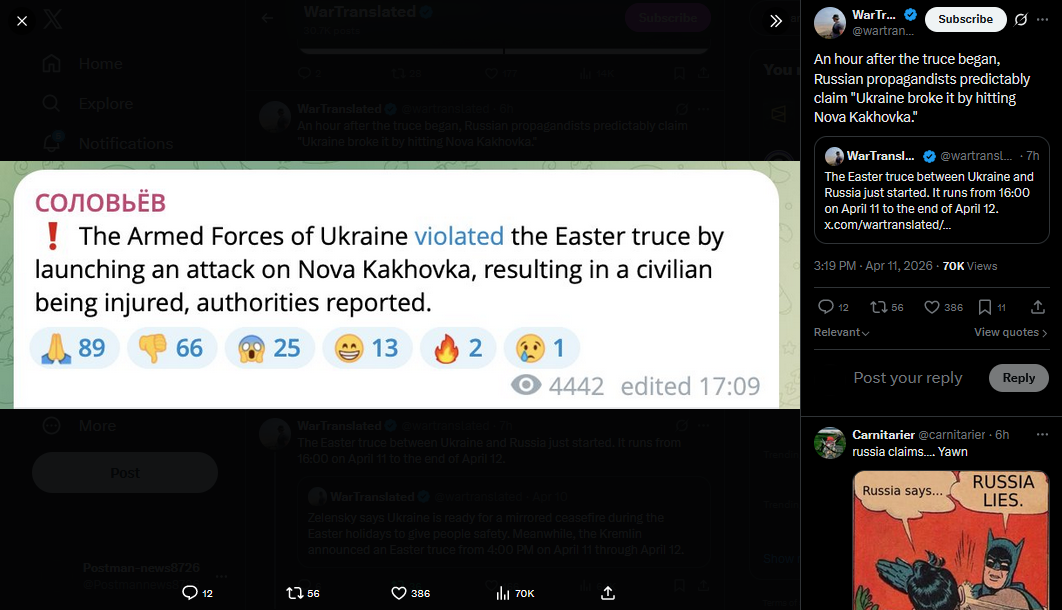Open Grok explain icon next to Subscribe

[1021, 20]
